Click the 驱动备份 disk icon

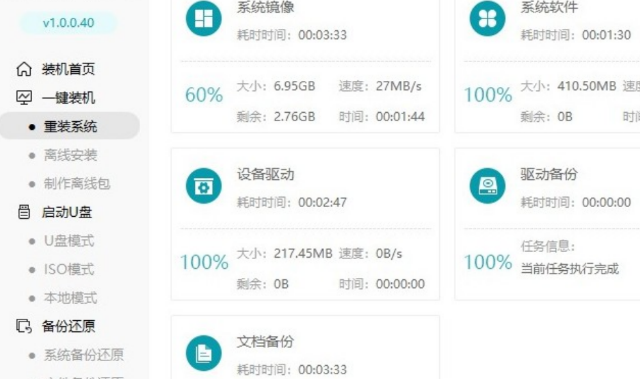pos(487,186)
